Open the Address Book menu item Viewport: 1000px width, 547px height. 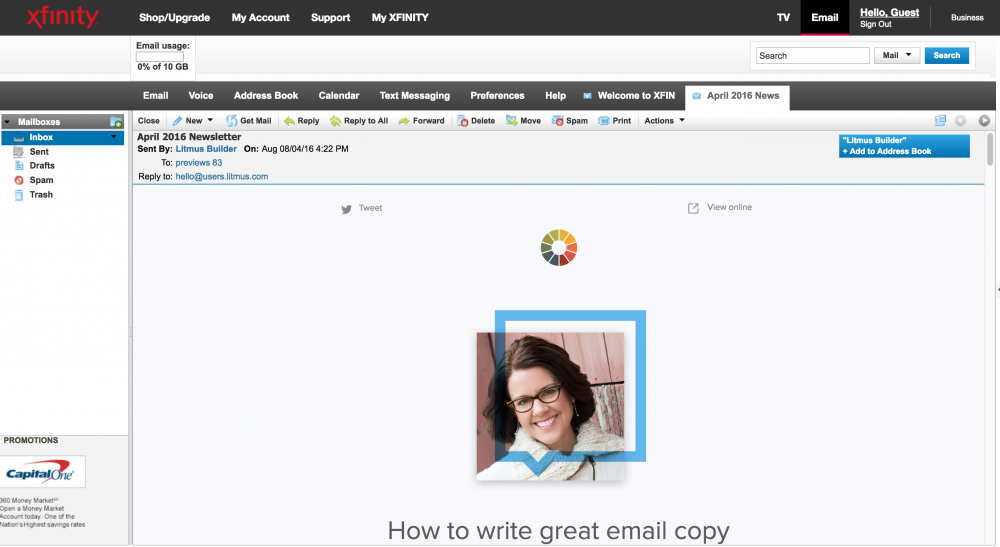266,96
